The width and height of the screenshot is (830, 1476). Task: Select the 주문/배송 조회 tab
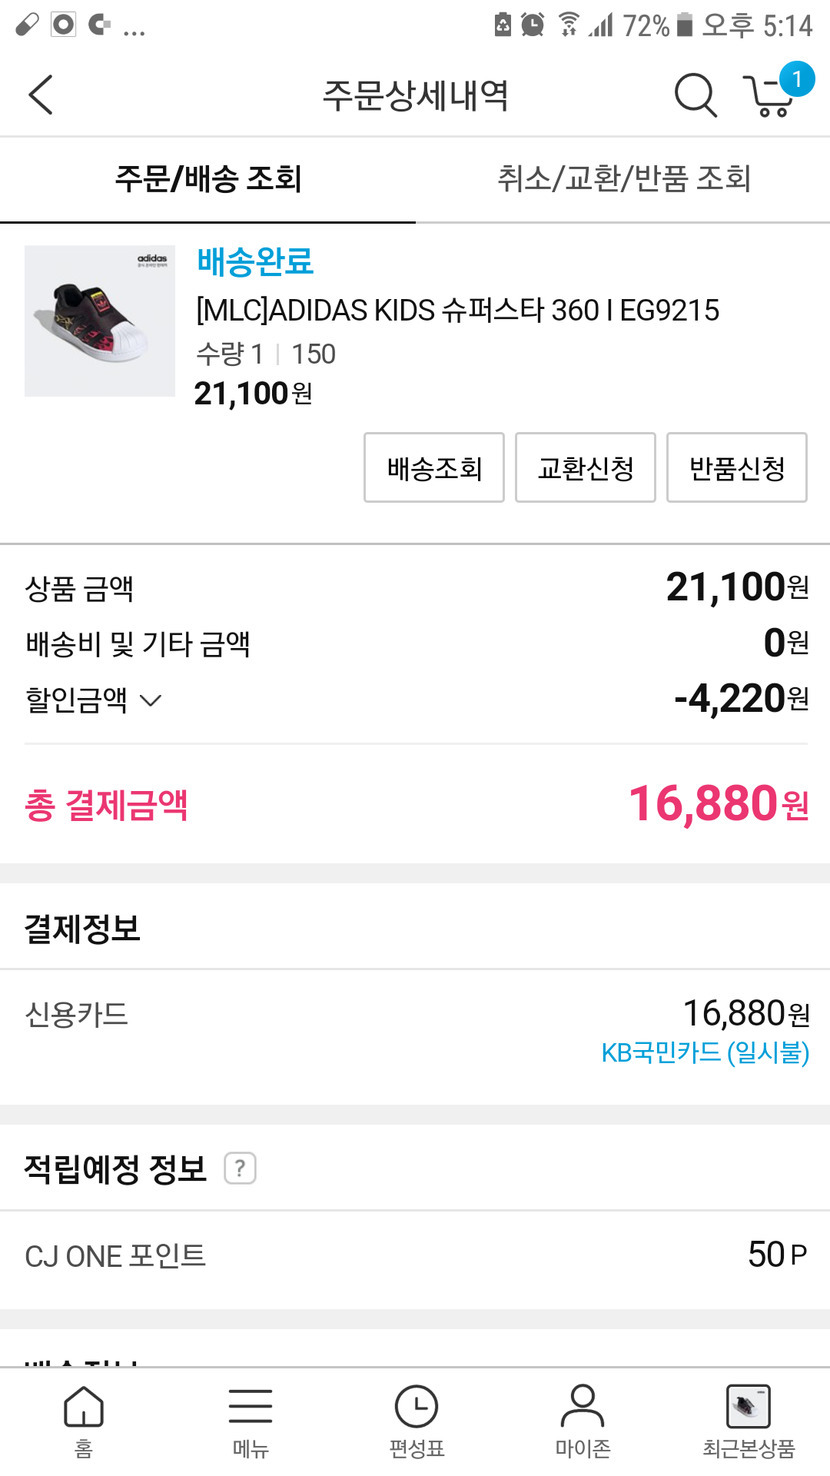click(x=208, y=179)
